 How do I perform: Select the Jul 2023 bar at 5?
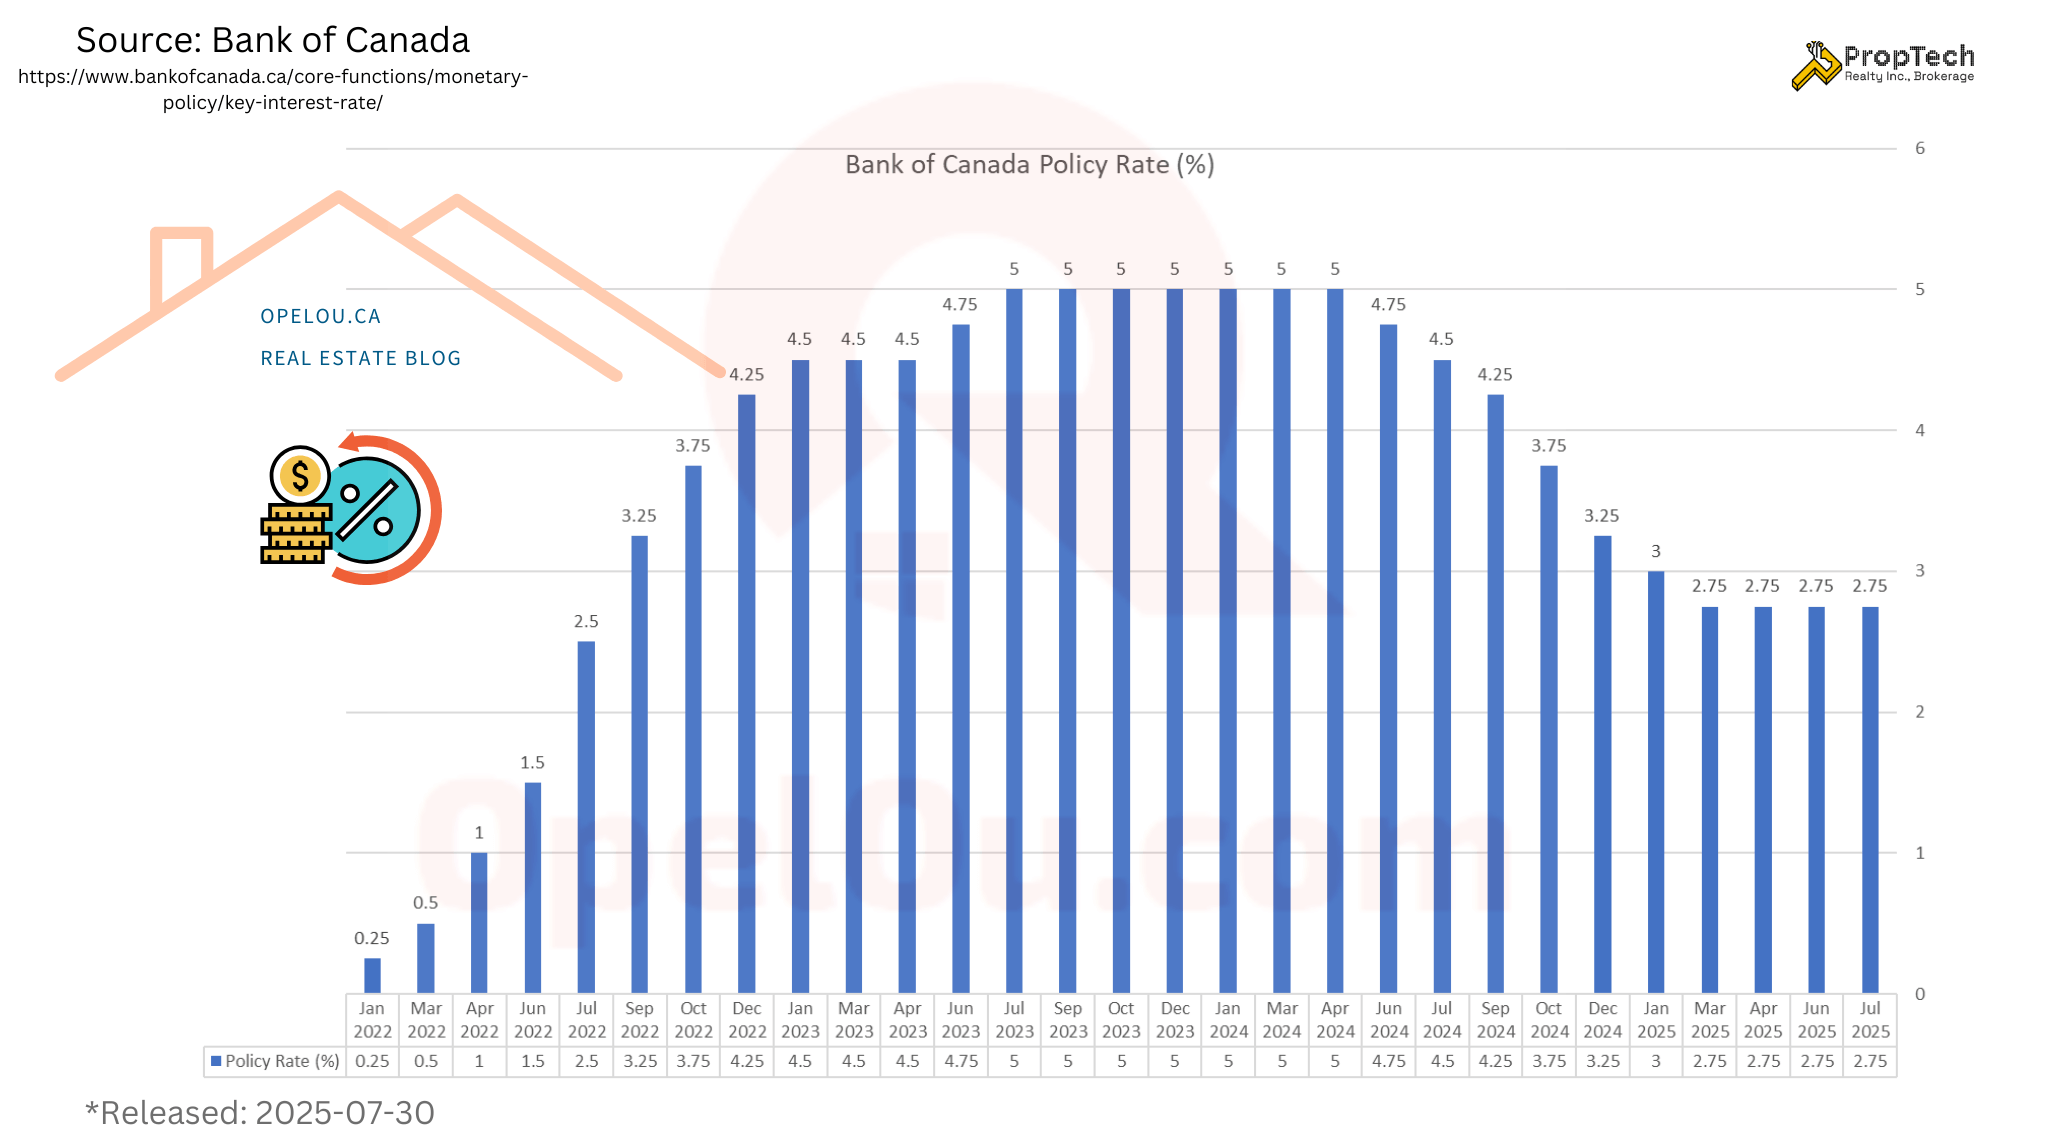1014,640
